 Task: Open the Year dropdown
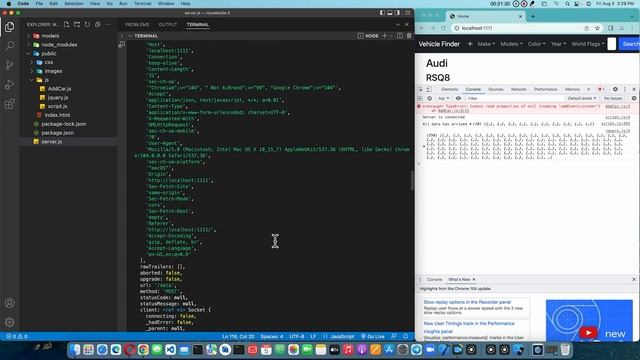tap(558, 44)
